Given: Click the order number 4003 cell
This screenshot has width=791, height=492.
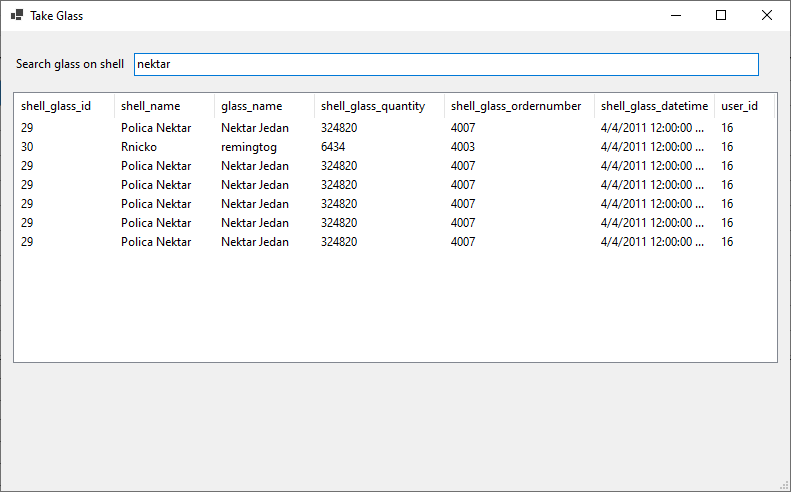Looking at the screenshot, I should 463,147.
